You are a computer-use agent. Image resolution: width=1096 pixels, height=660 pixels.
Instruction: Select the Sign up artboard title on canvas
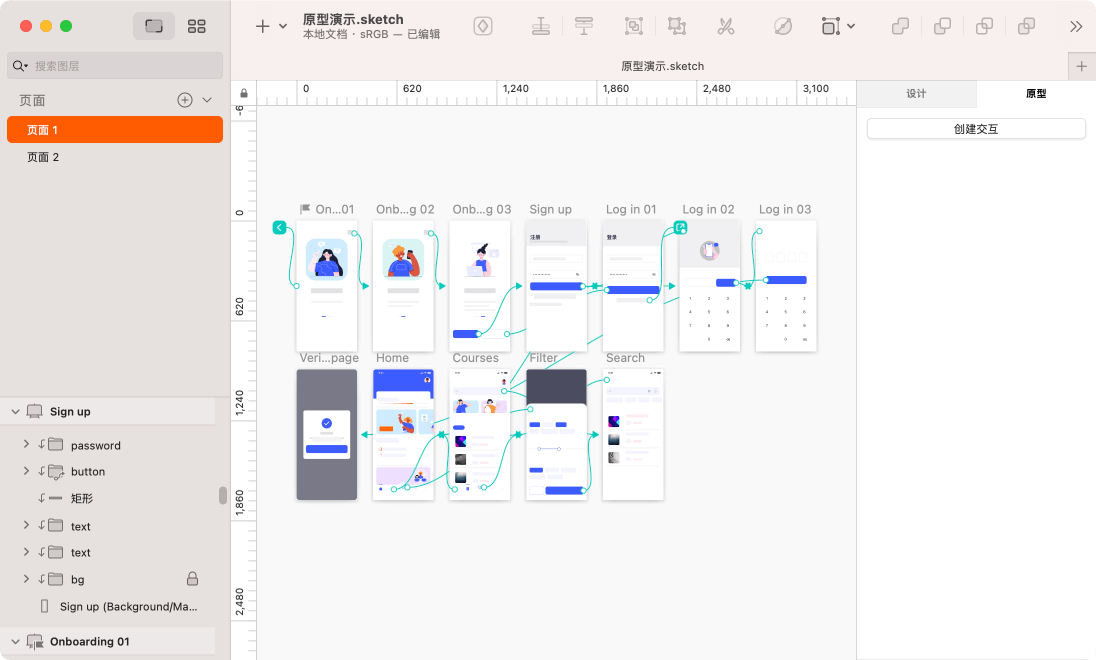pos(550,209)
